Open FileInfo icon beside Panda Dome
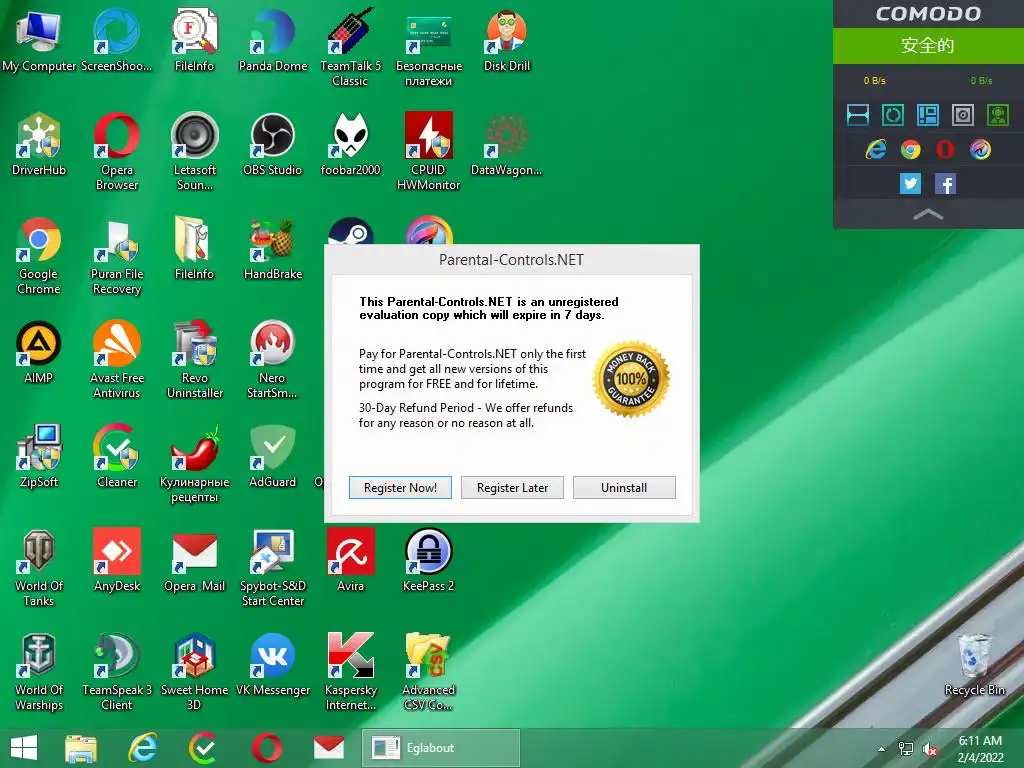Screen dimensions: 1024x768 (x=194, y=40)
